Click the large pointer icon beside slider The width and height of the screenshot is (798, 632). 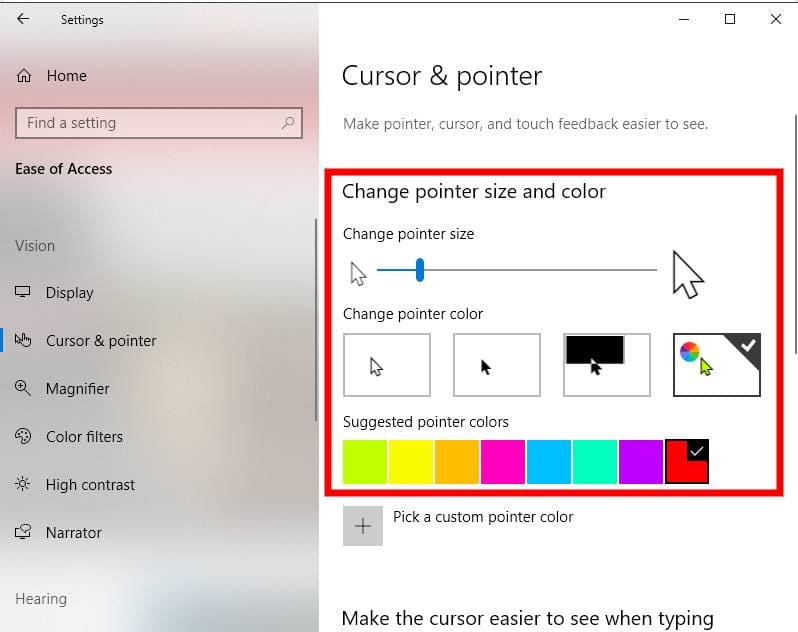[x=688, y=274]
